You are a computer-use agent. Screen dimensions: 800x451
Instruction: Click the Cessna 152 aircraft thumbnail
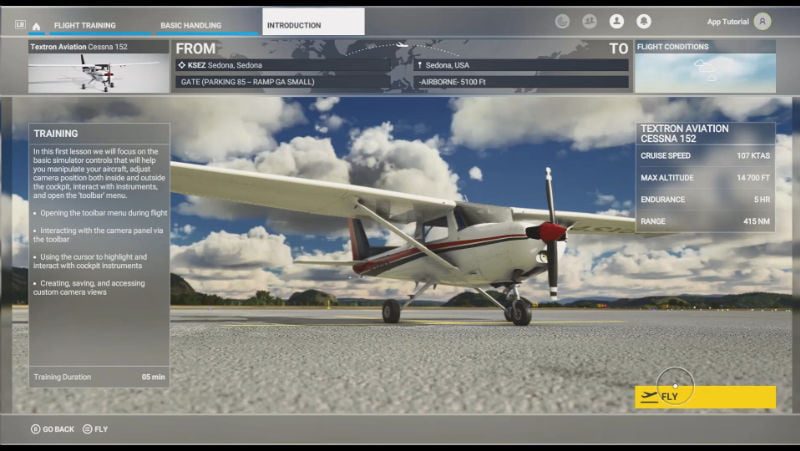point(98,73)
